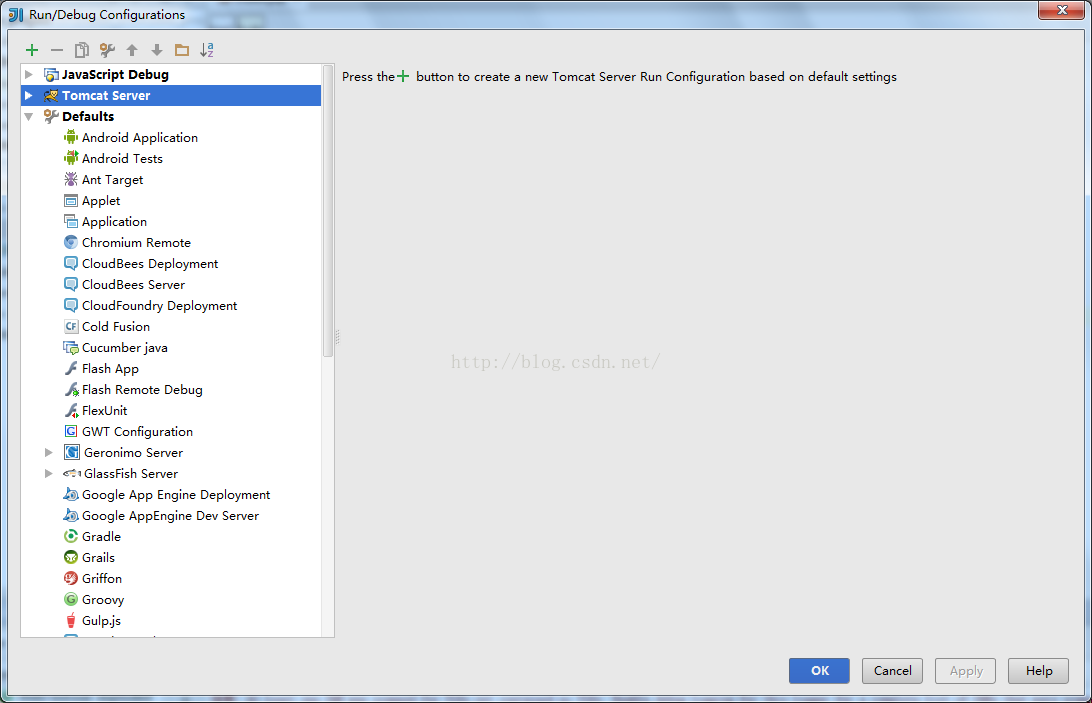Click the splitter handle between panels
This screenshot has height=703, width=1092.
coord(337,337)
